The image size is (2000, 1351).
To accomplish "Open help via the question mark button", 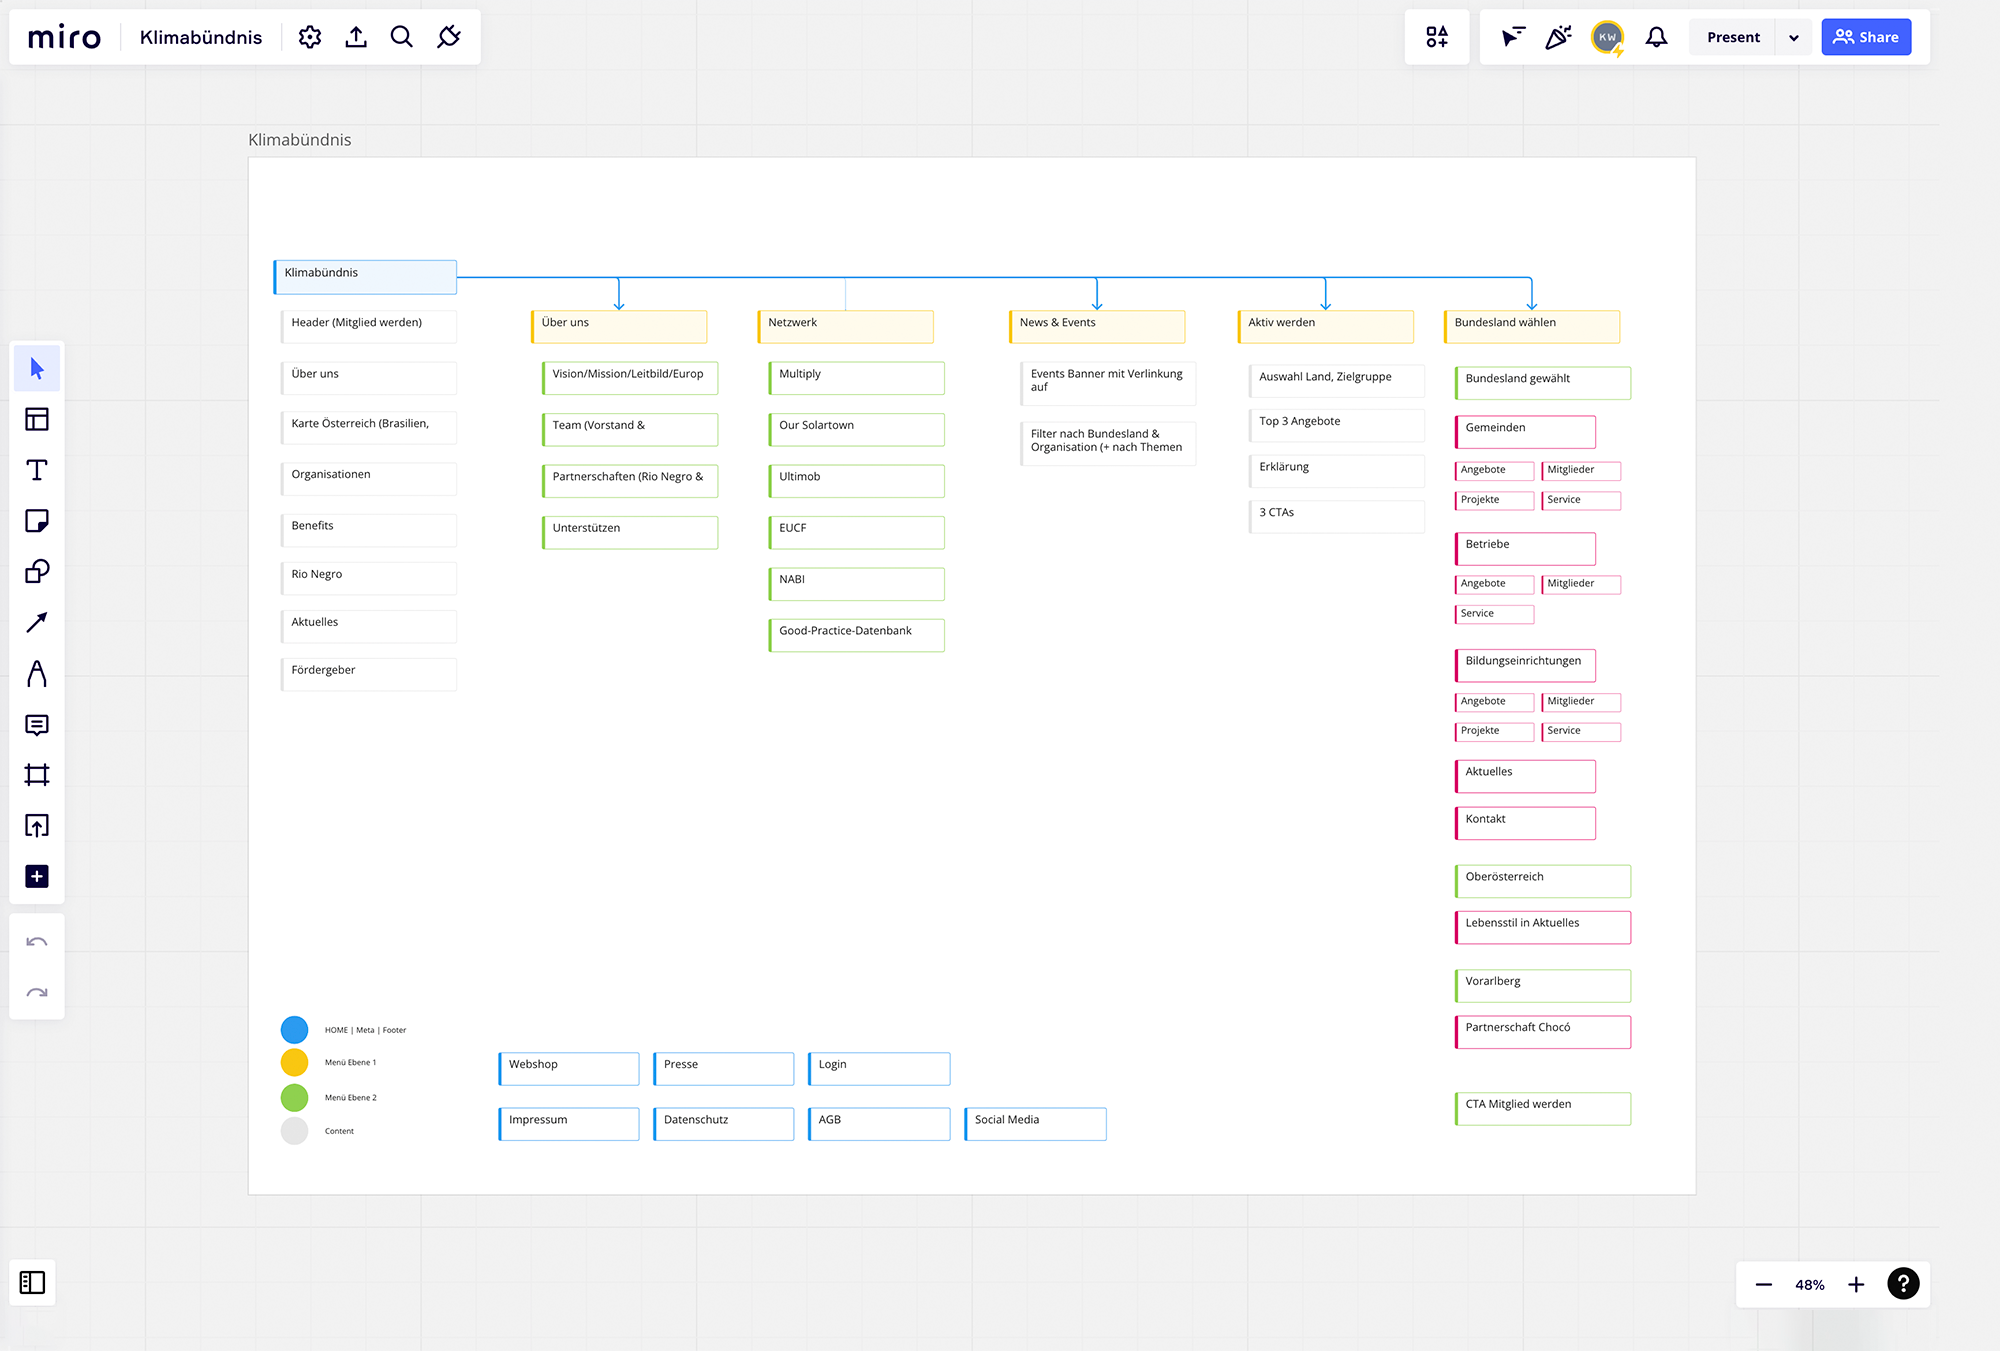I will tap(1903, 1283).
